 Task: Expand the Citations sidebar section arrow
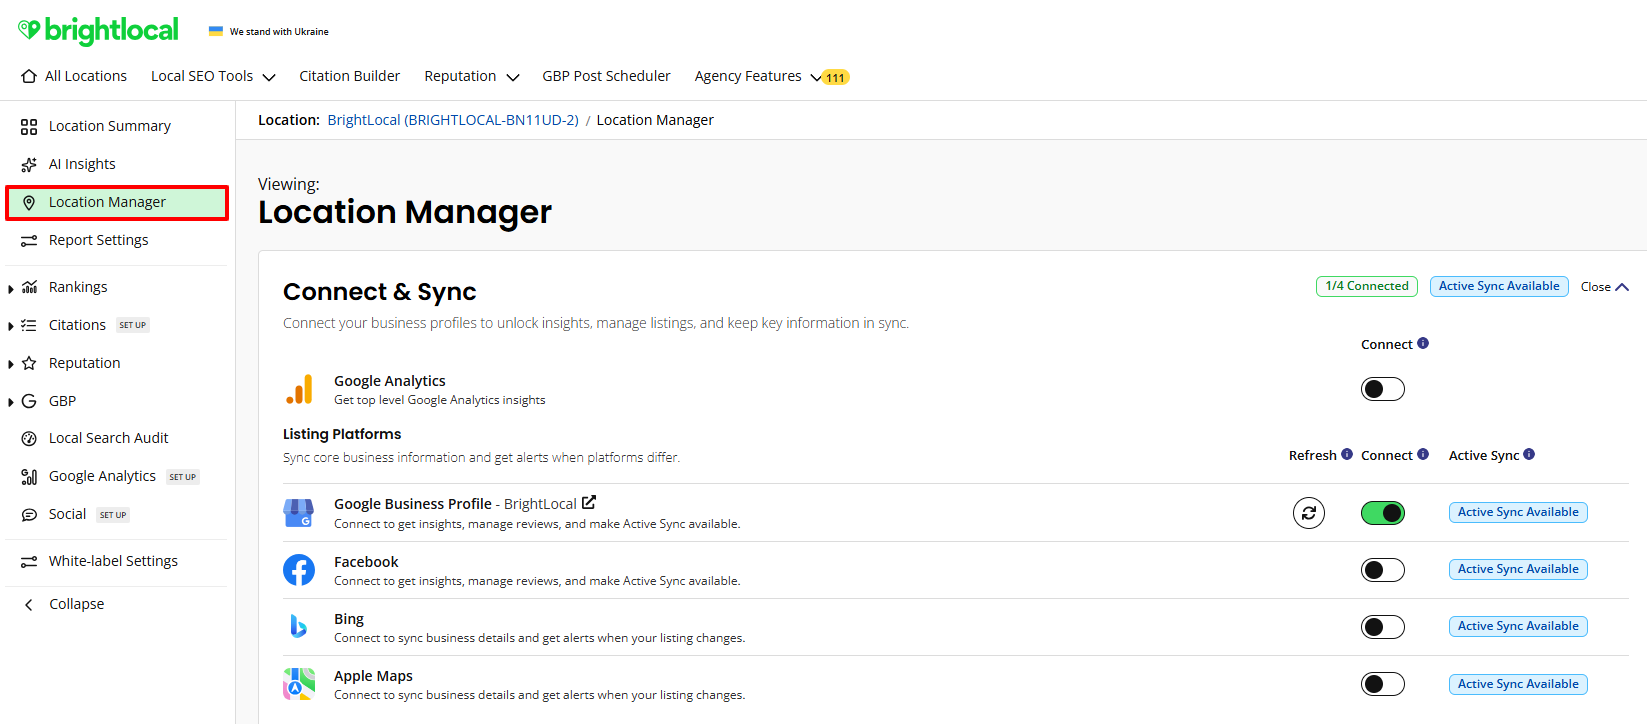(x=11, y=326)
